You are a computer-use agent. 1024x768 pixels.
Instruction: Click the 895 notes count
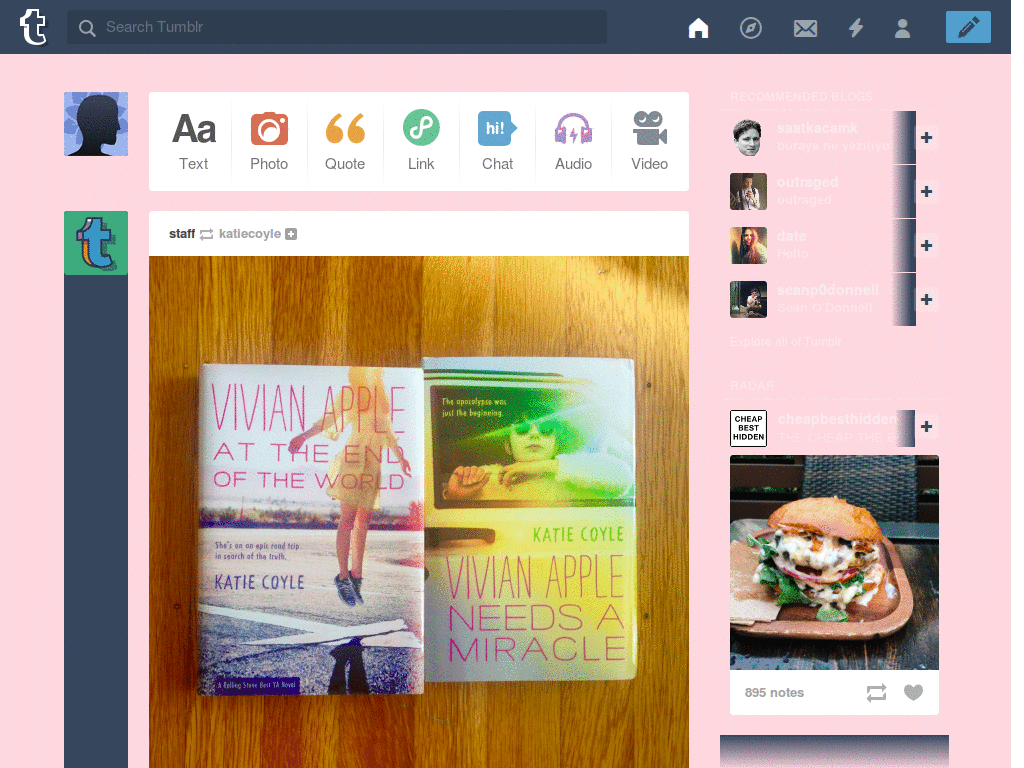(774, 693)
